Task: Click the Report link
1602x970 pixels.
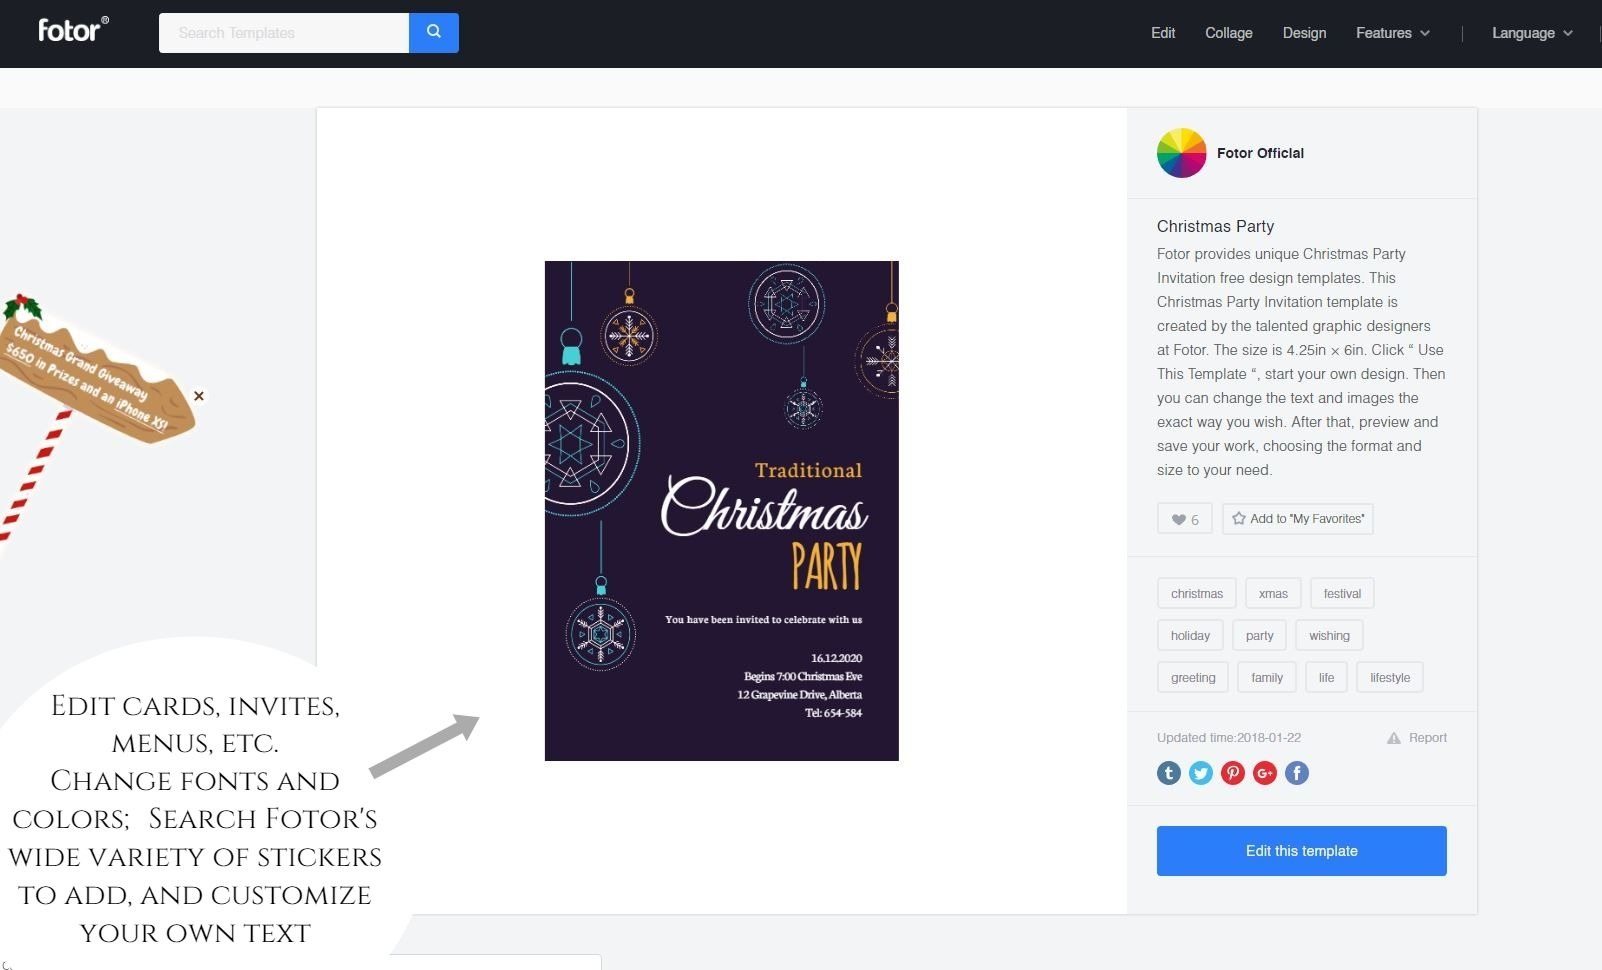Action: click(1417, 738)
